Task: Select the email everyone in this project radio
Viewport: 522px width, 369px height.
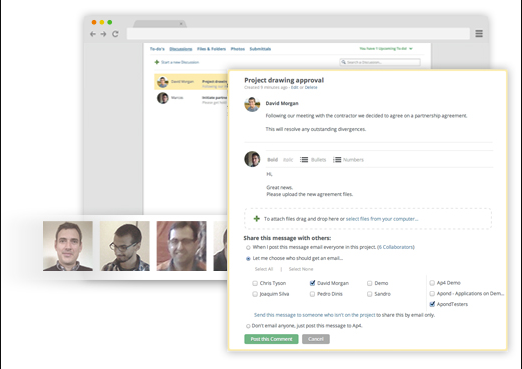Action: click(248, 248)
